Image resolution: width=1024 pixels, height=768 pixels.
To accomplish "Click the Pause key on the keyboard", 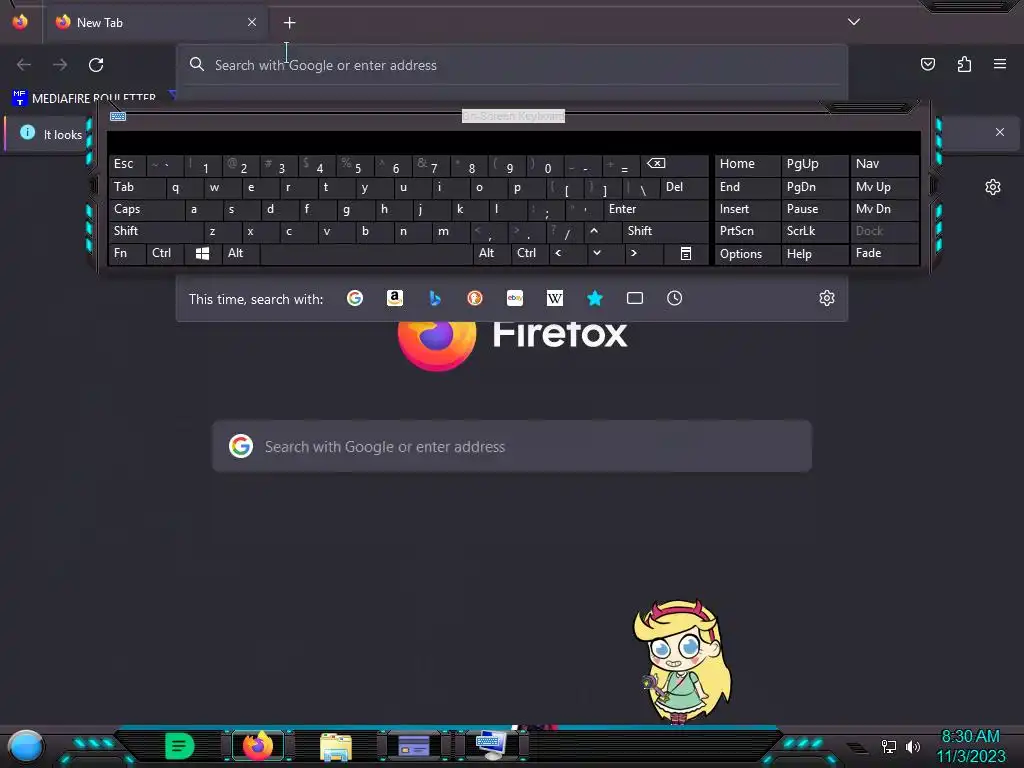I will click(x=814, y=210).
